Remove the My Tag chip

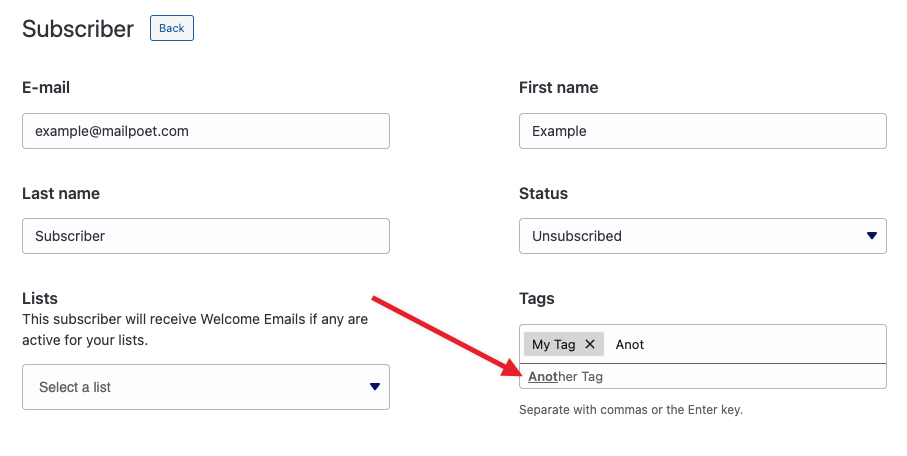pos(590,344)
